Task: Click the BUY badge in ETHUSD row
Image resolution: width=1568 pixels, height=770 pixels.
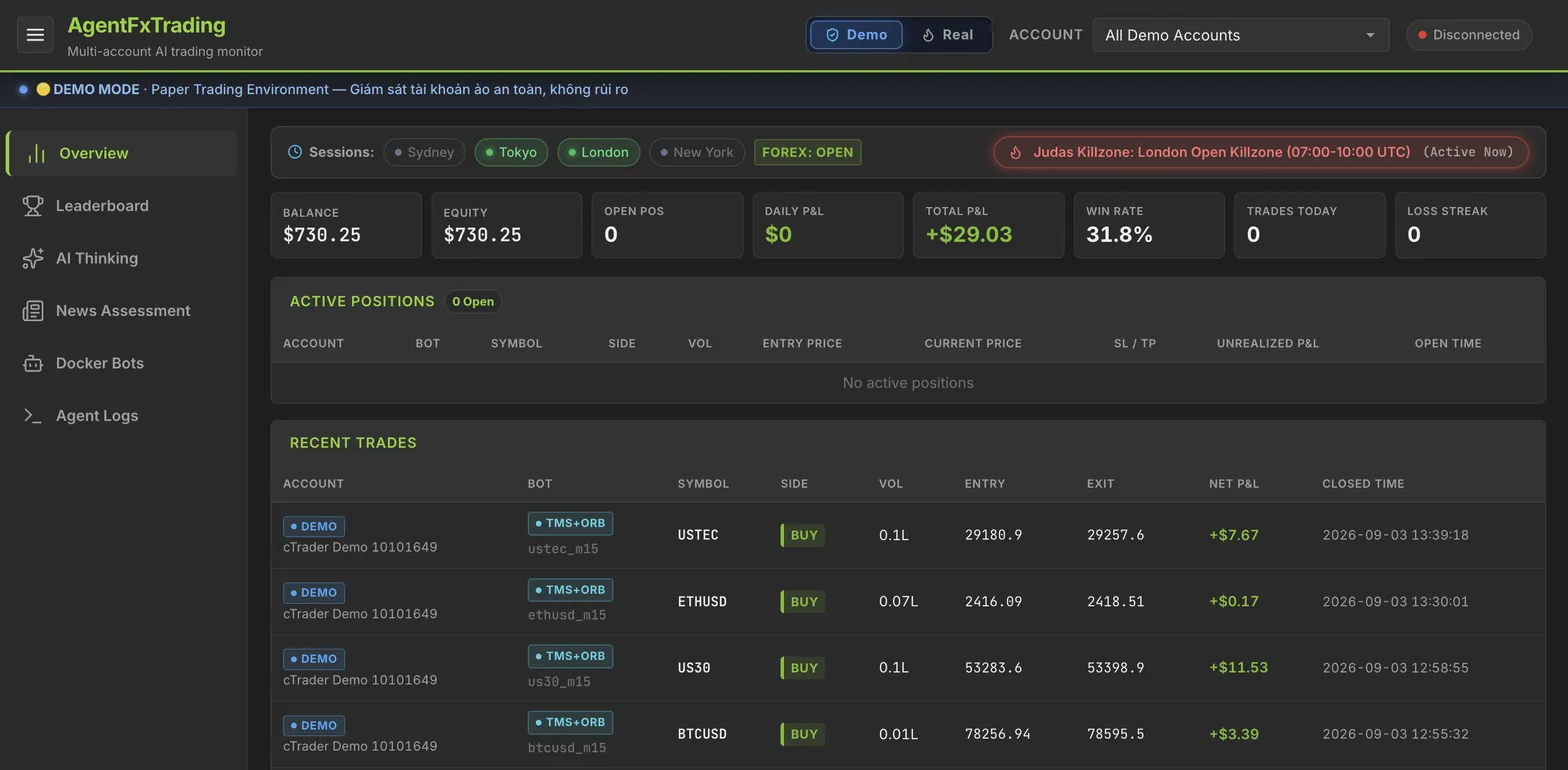Action: tap(803, 602)
